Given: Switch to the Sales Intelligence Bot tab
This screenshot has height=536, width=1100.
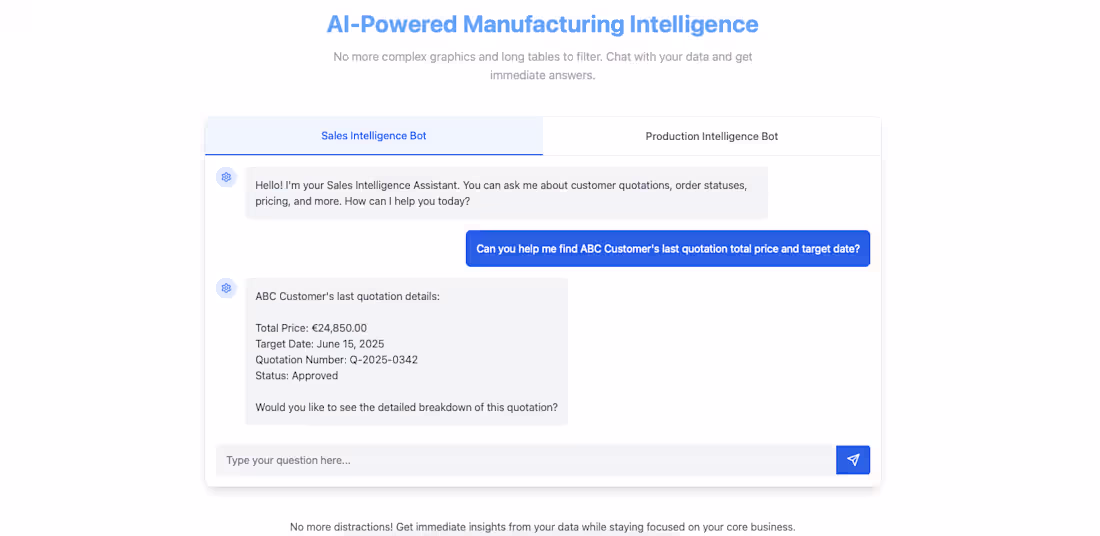Looking at the screenshot, I should click(x=373, y=136).
